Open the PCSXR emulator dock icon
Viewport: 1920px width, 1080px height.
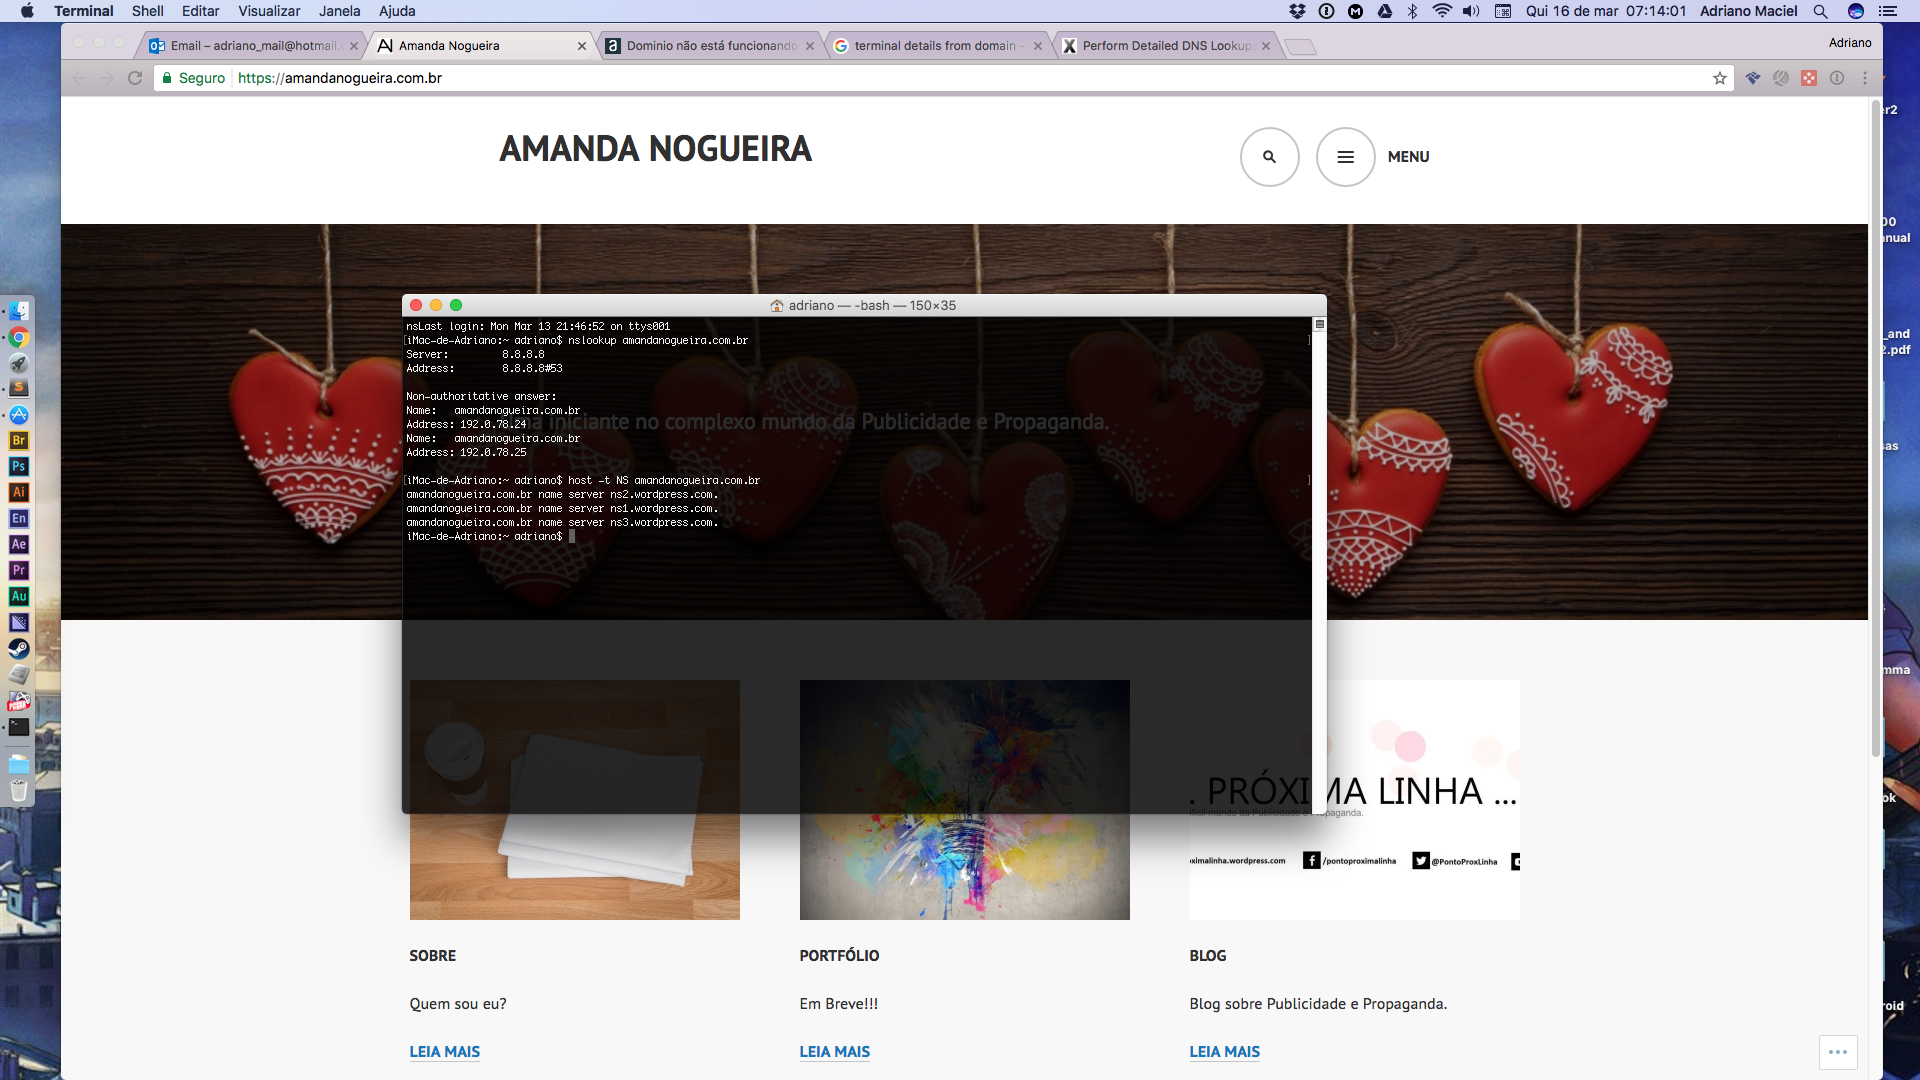click(19, 701)
